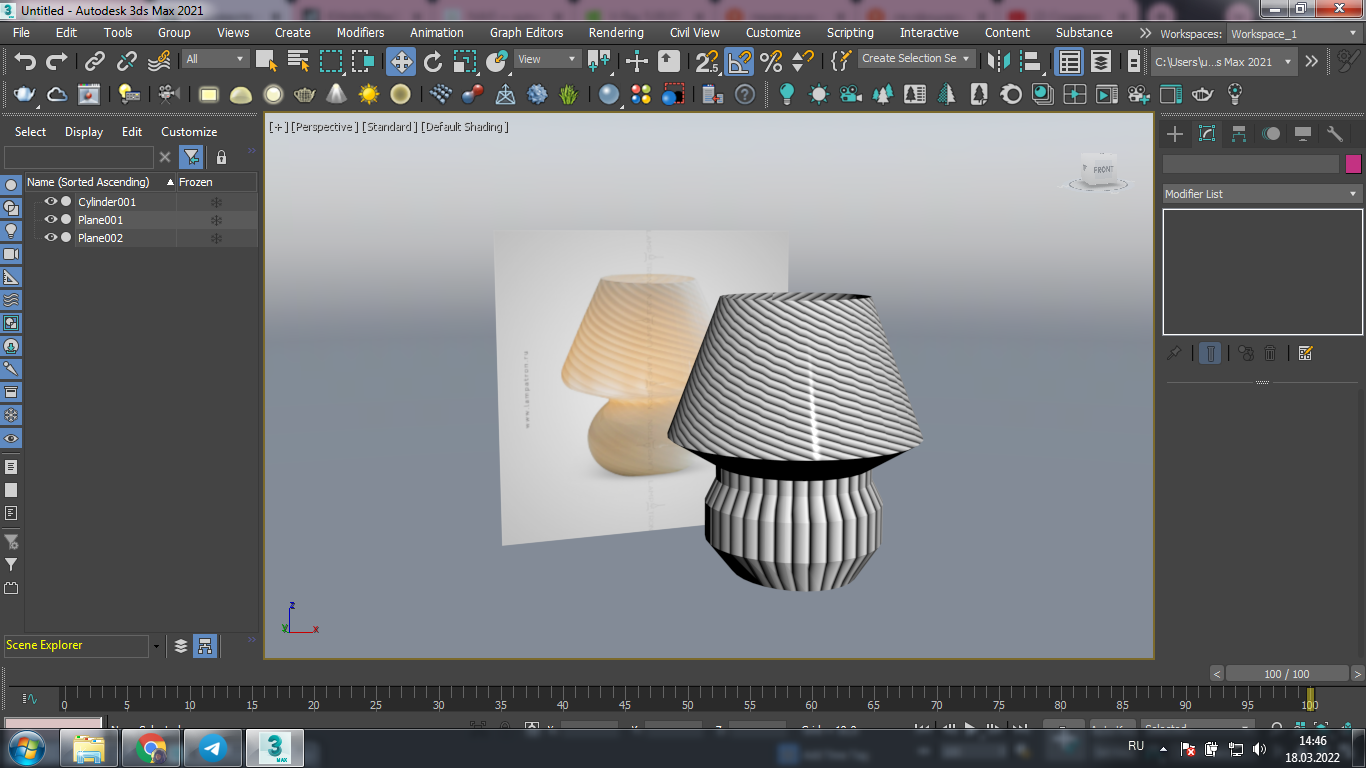The image size is (1366, 768).
Task: Click the Default Shading viewport label
Action: pyautogui.click(x=464, y=127)
